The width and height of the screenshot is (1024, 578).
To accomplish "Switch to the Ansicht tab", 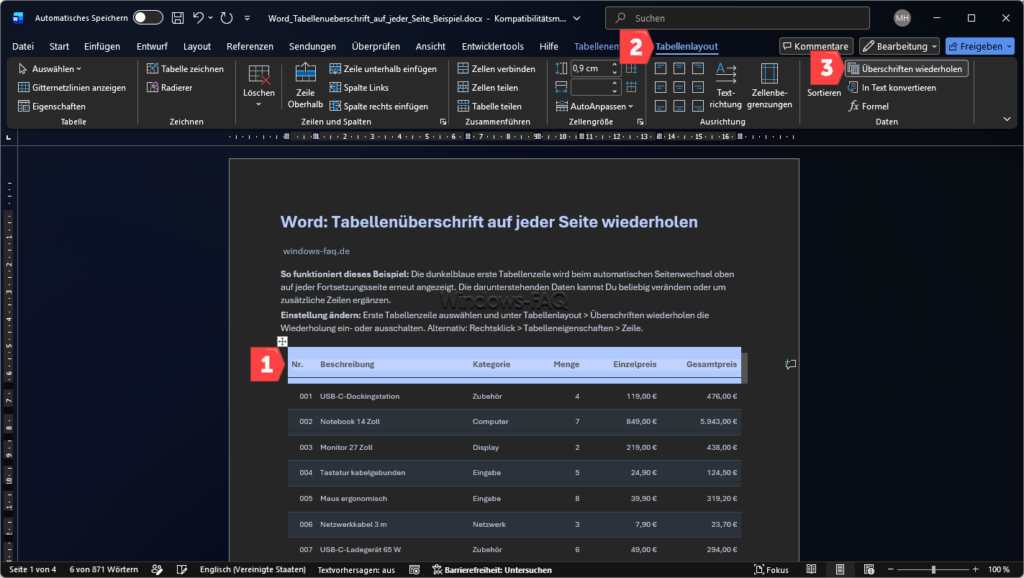I will click(x=430, y=46).
